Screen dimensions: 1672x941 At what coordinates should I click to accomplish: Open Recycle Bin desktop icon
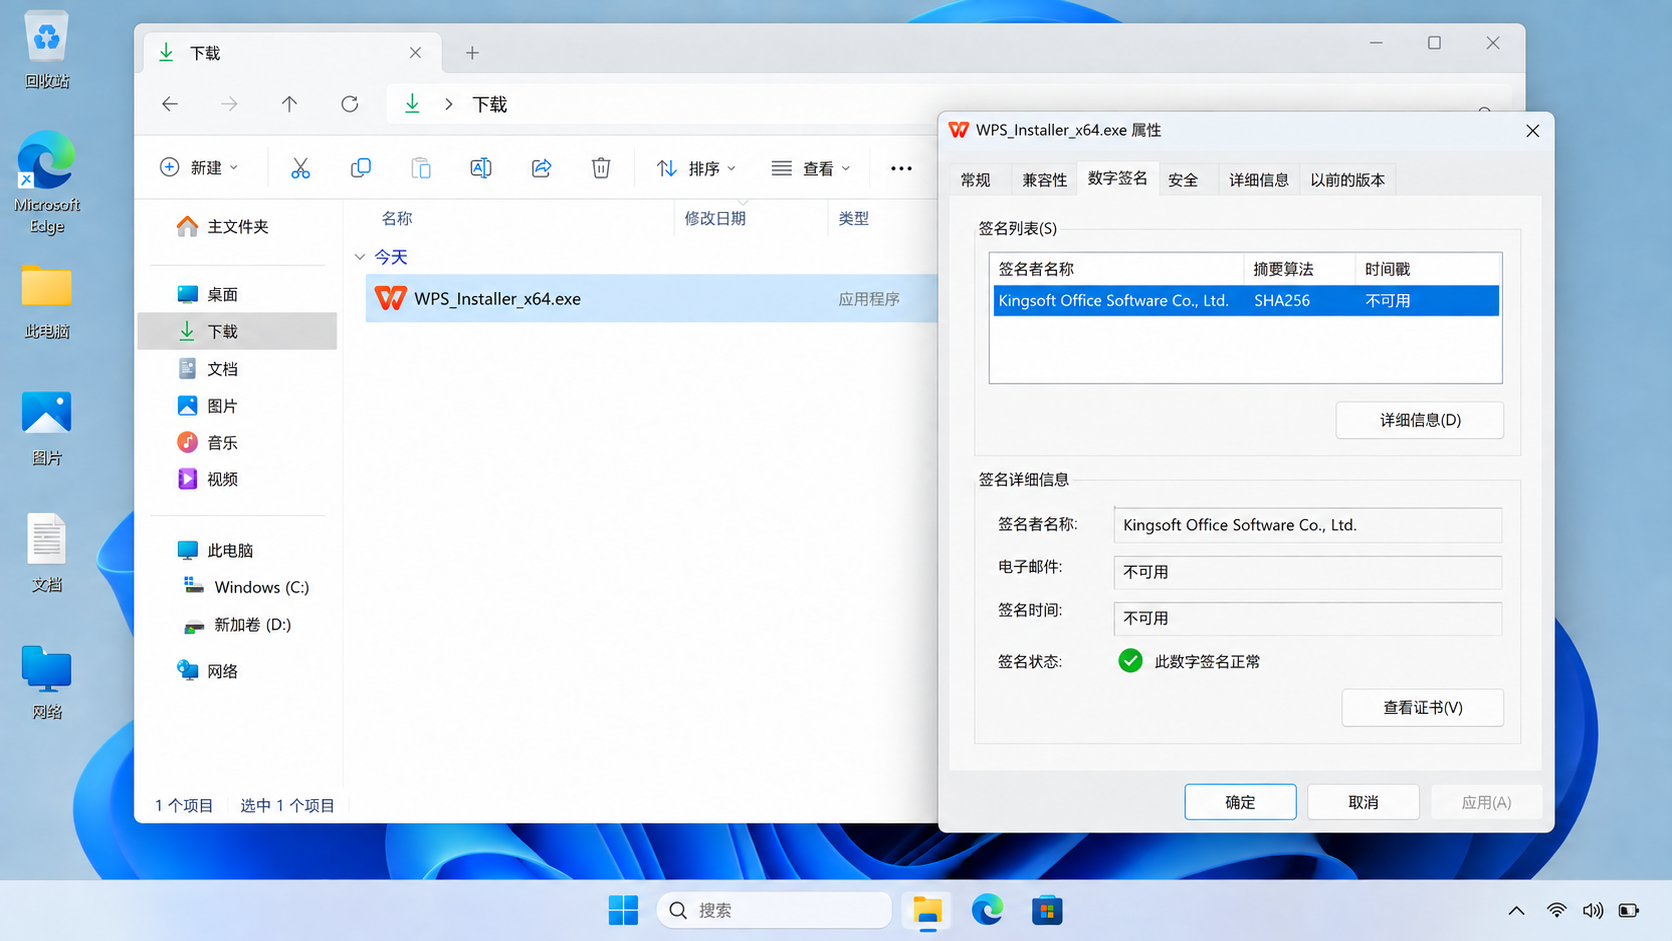click(x=47, y=50)
